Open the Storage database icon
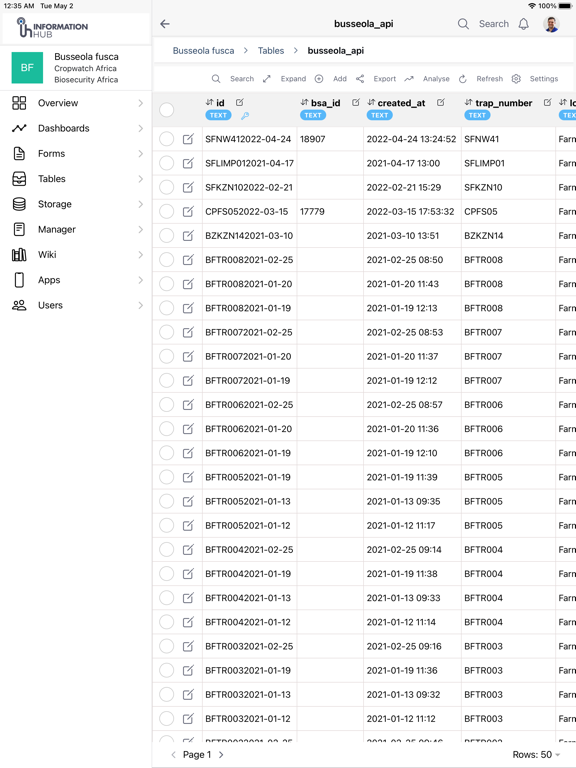This screenshot has height=768, width=576. [x=19, y=204]
